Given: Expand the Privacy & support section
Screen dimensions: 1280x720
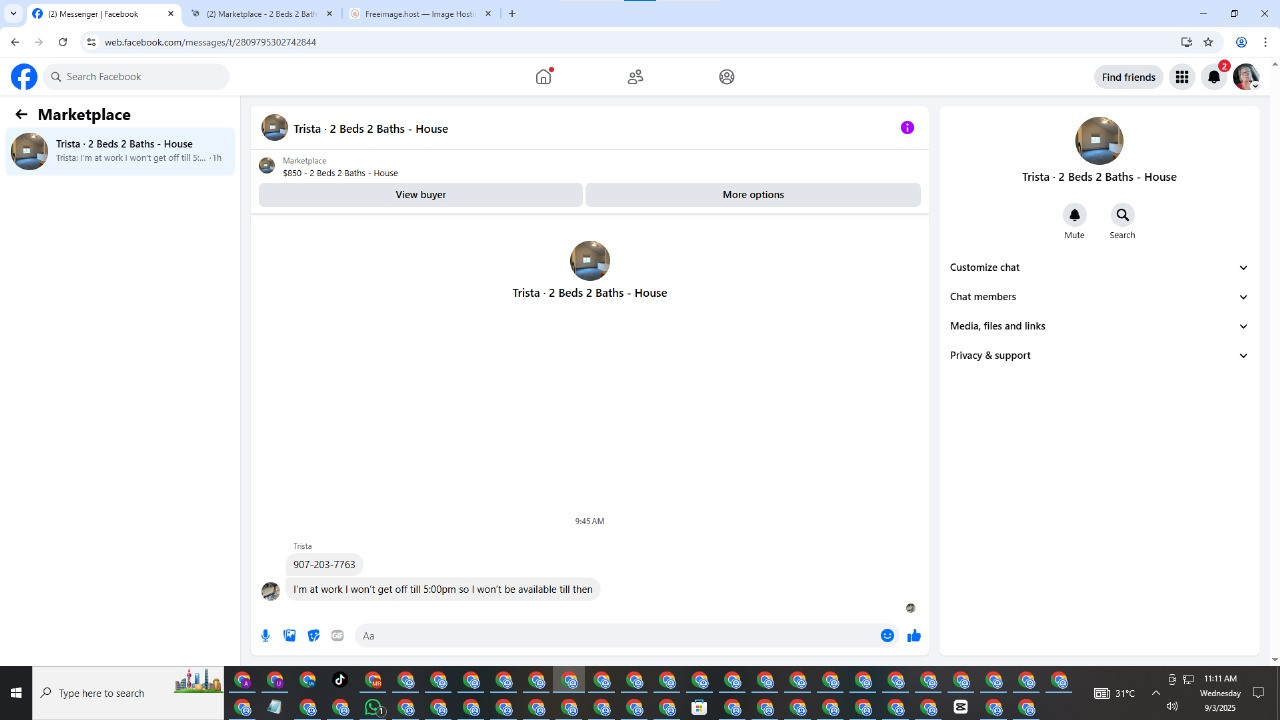Looking at the screenshot, I should 1099,355.
